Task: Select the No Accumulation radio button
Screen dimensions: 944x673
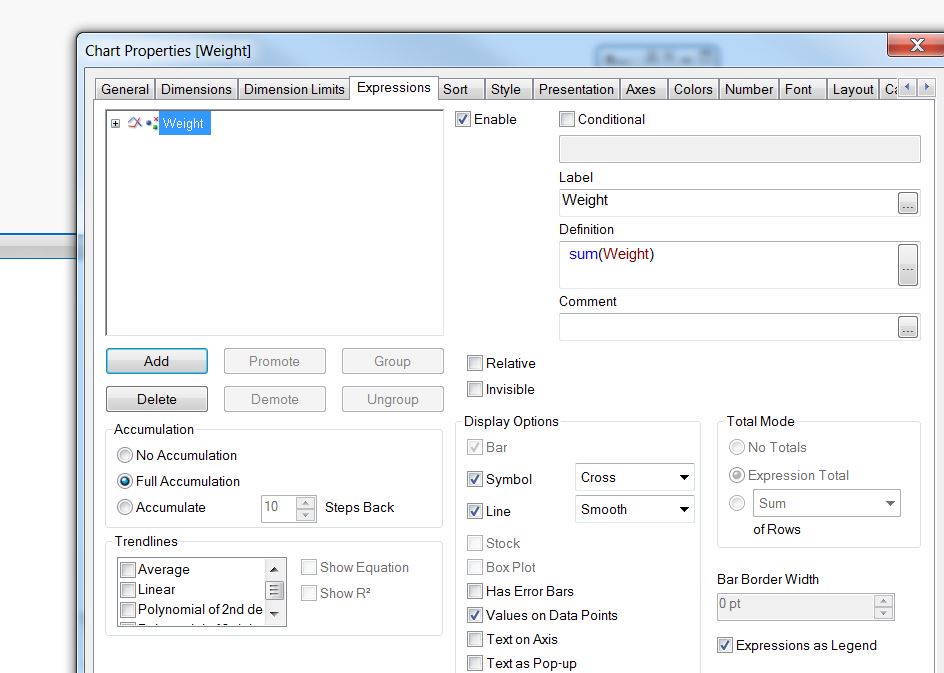Action: pyautogui.click(x=125, y=456)
